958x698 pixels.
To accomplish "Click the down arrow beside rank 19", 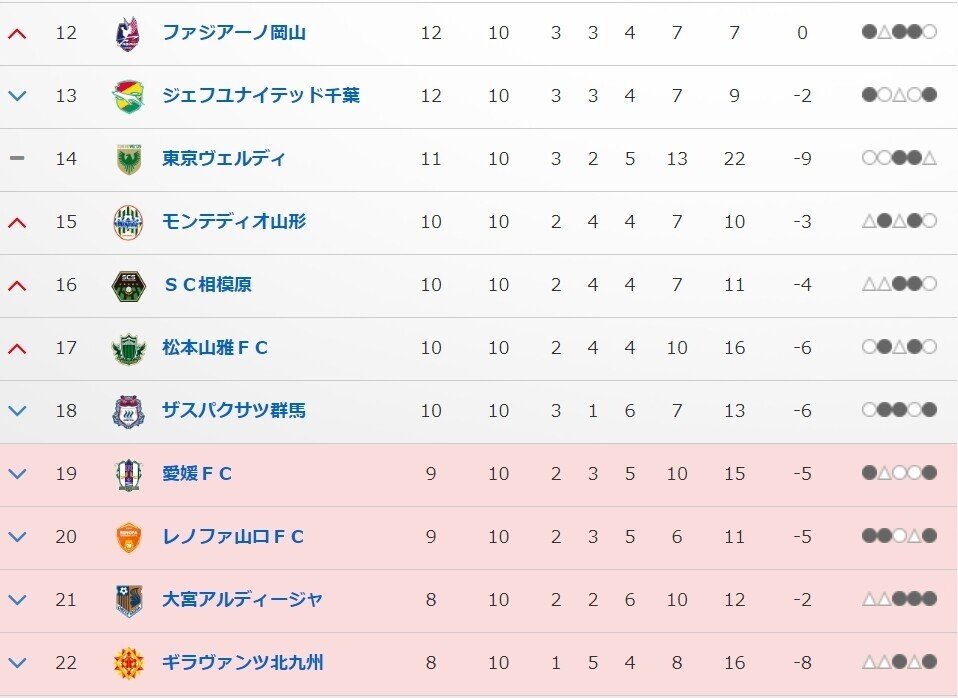I will point(16,474).
